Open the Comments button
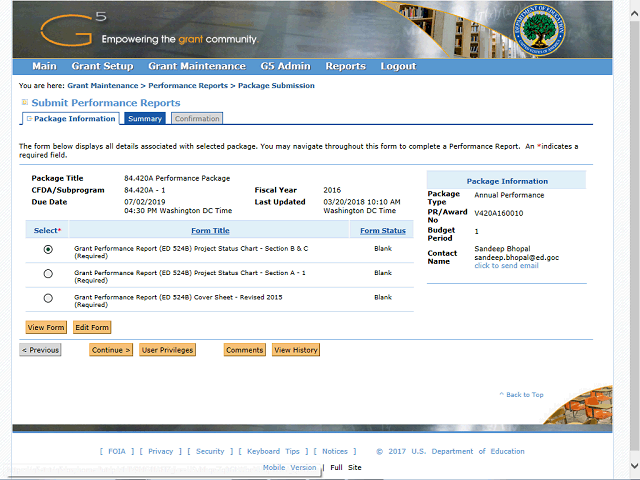Screen dimensions: 640x480 (x=244, y=350)
